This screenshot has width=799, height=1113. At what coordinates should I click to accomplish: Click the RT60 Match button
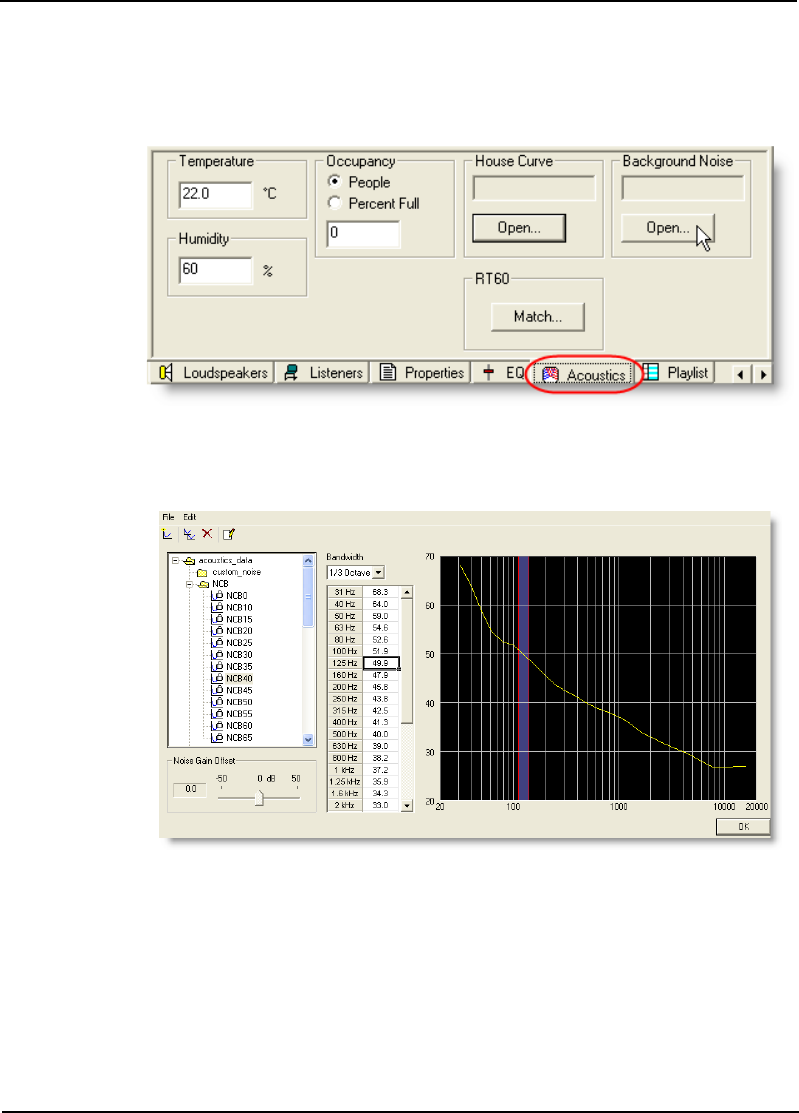click(538, 317)
